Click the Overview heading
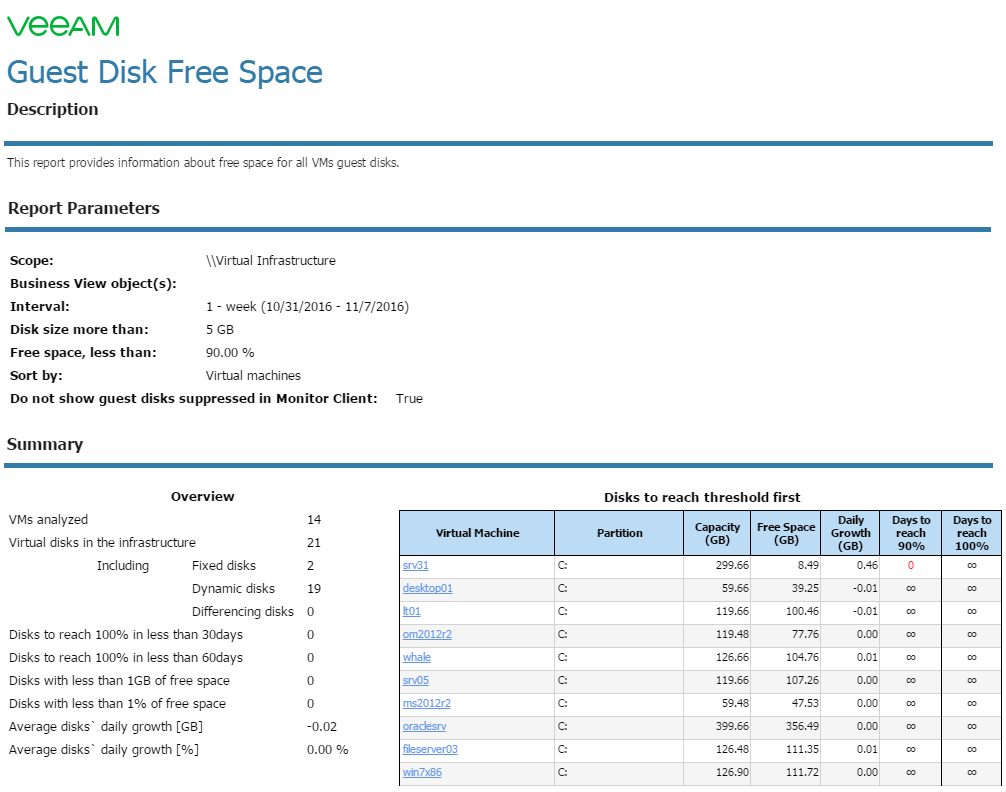The height and width of the screenshot is (792, 1006). tap(203, 496)
